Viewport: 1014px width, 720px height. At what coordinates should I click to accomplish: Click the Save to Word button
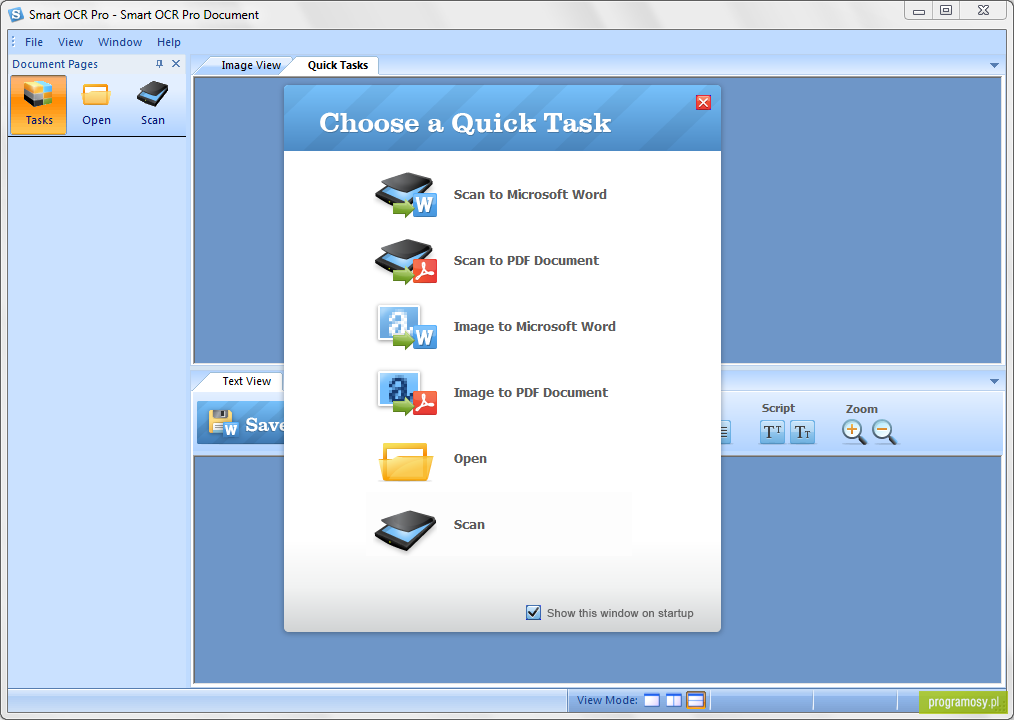click(241, 422)
